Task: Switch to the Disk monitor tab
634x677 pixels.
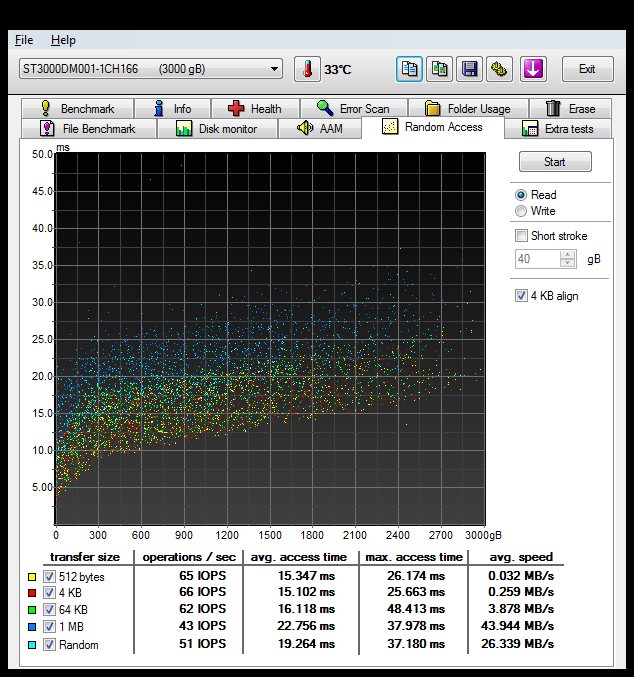Action: point(216,129)
